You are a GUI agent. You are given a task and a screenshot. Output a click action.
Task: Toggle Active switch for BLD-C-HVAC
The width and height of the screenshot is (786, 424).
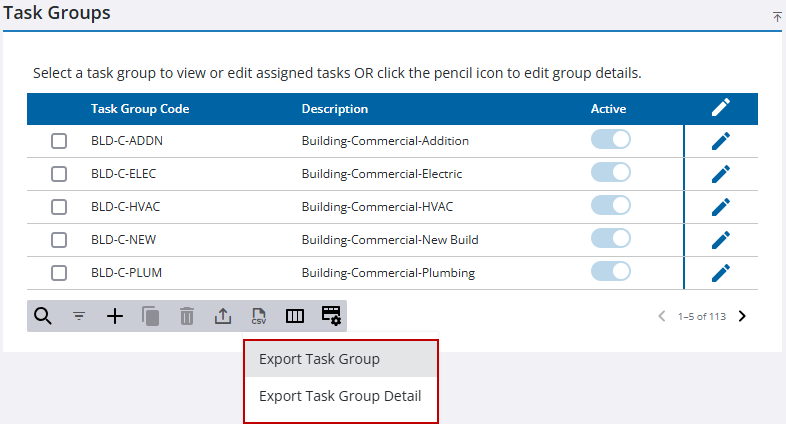pos(611,206)
